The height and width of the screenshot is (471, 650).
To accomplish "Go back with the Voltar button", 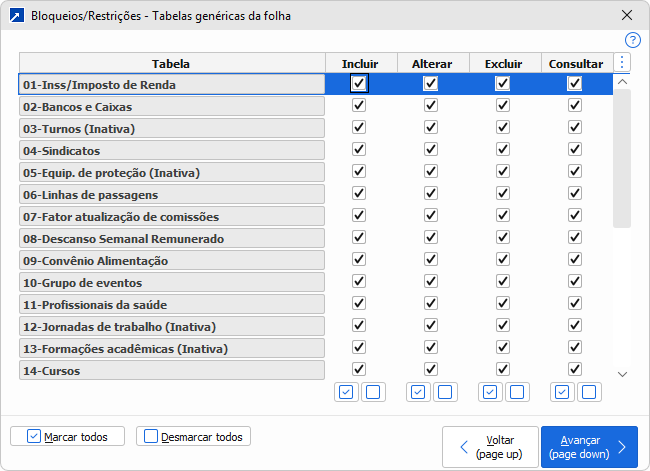I will 490,447.
